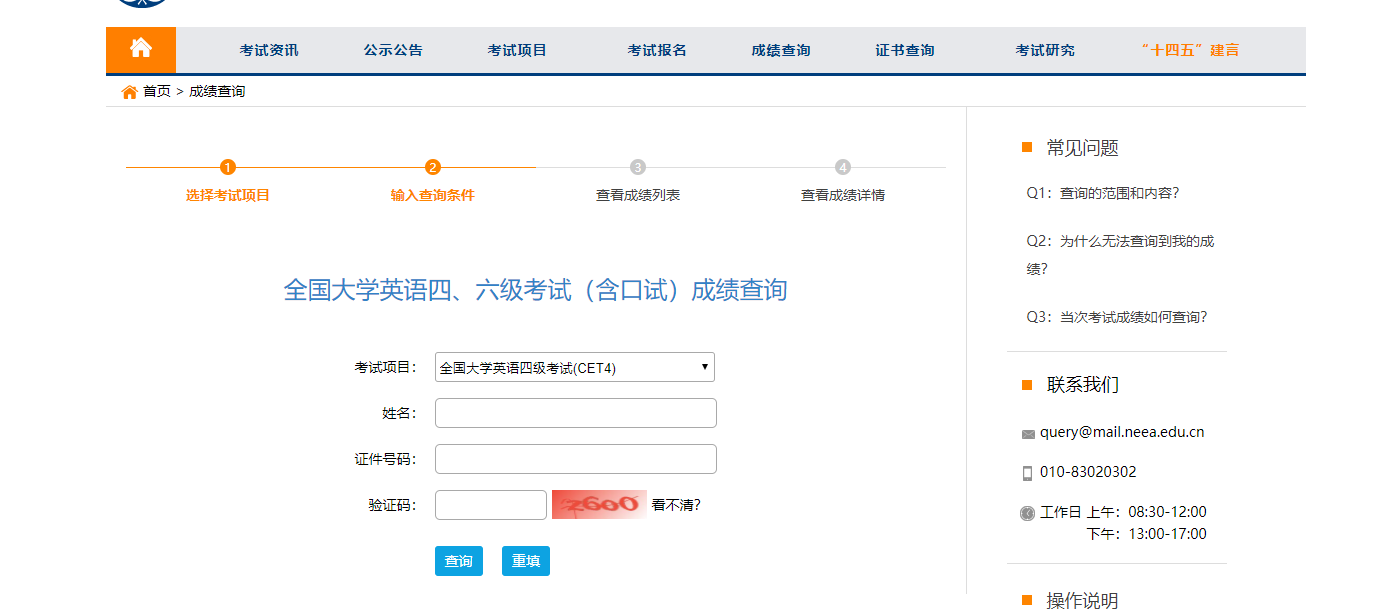The image size is (1395, 610).
Task: Click the 重填 reset button
Action: pyautogui.click(x=525, y=561)
